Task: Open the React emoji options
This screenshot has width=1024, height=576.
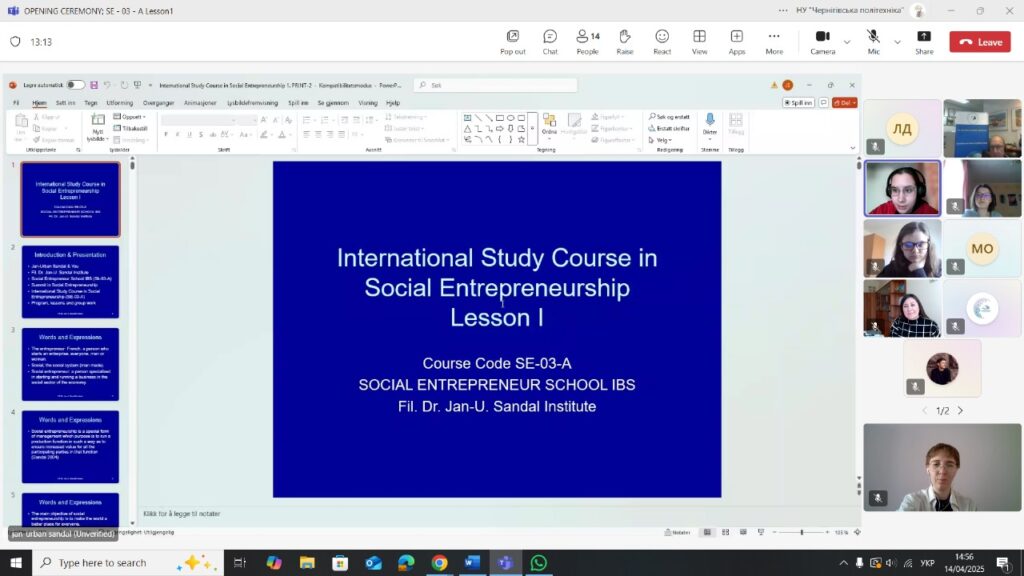Action: (662, 42)
